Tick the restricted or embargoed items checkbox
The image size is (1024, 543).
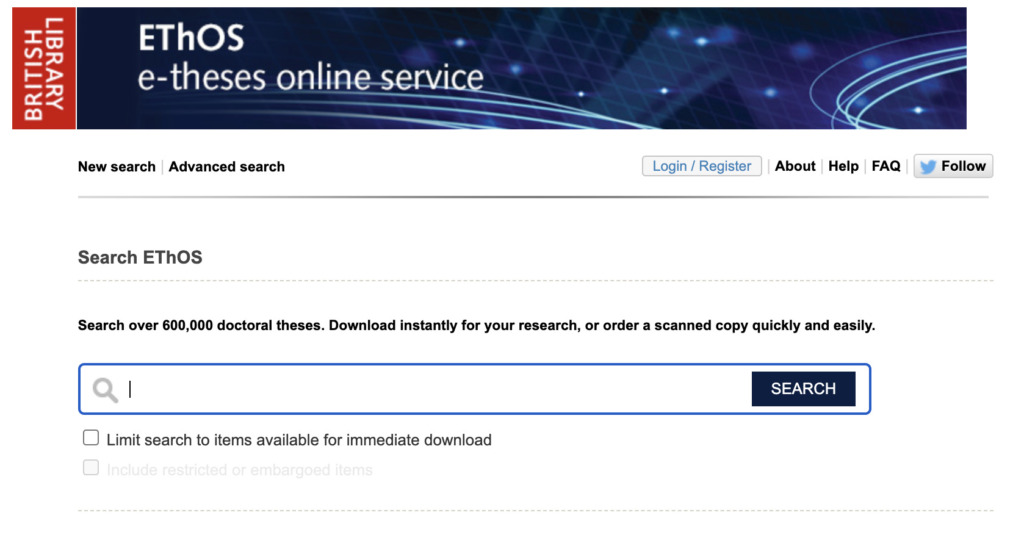point(91,468)
